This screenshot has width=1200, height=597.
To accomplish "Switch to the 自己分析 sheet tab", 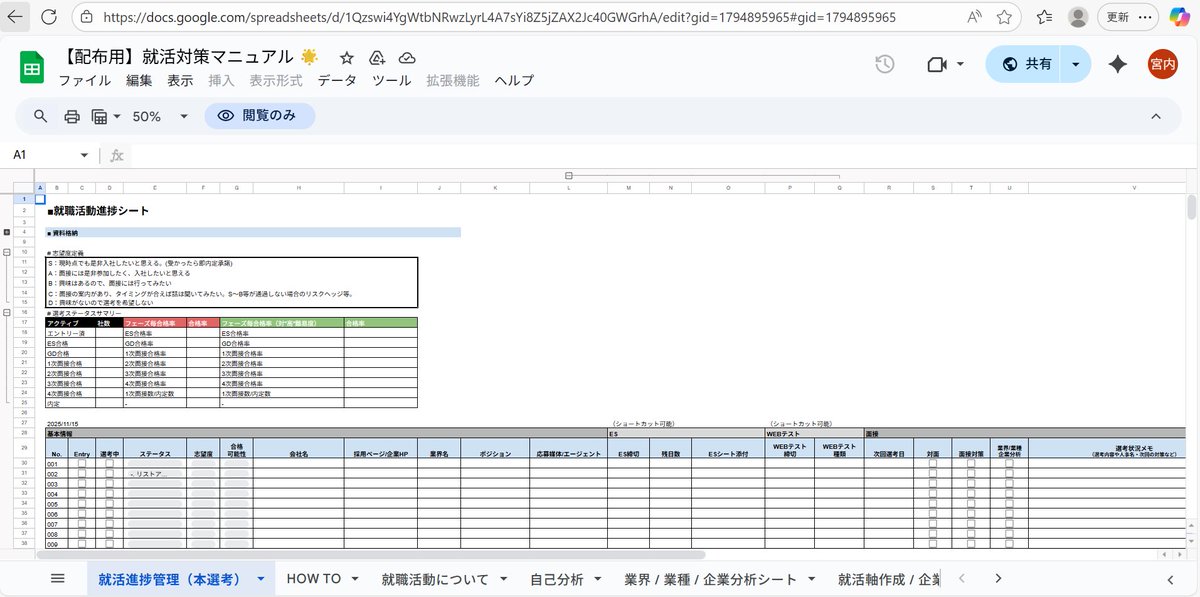I will coord(557,578).
